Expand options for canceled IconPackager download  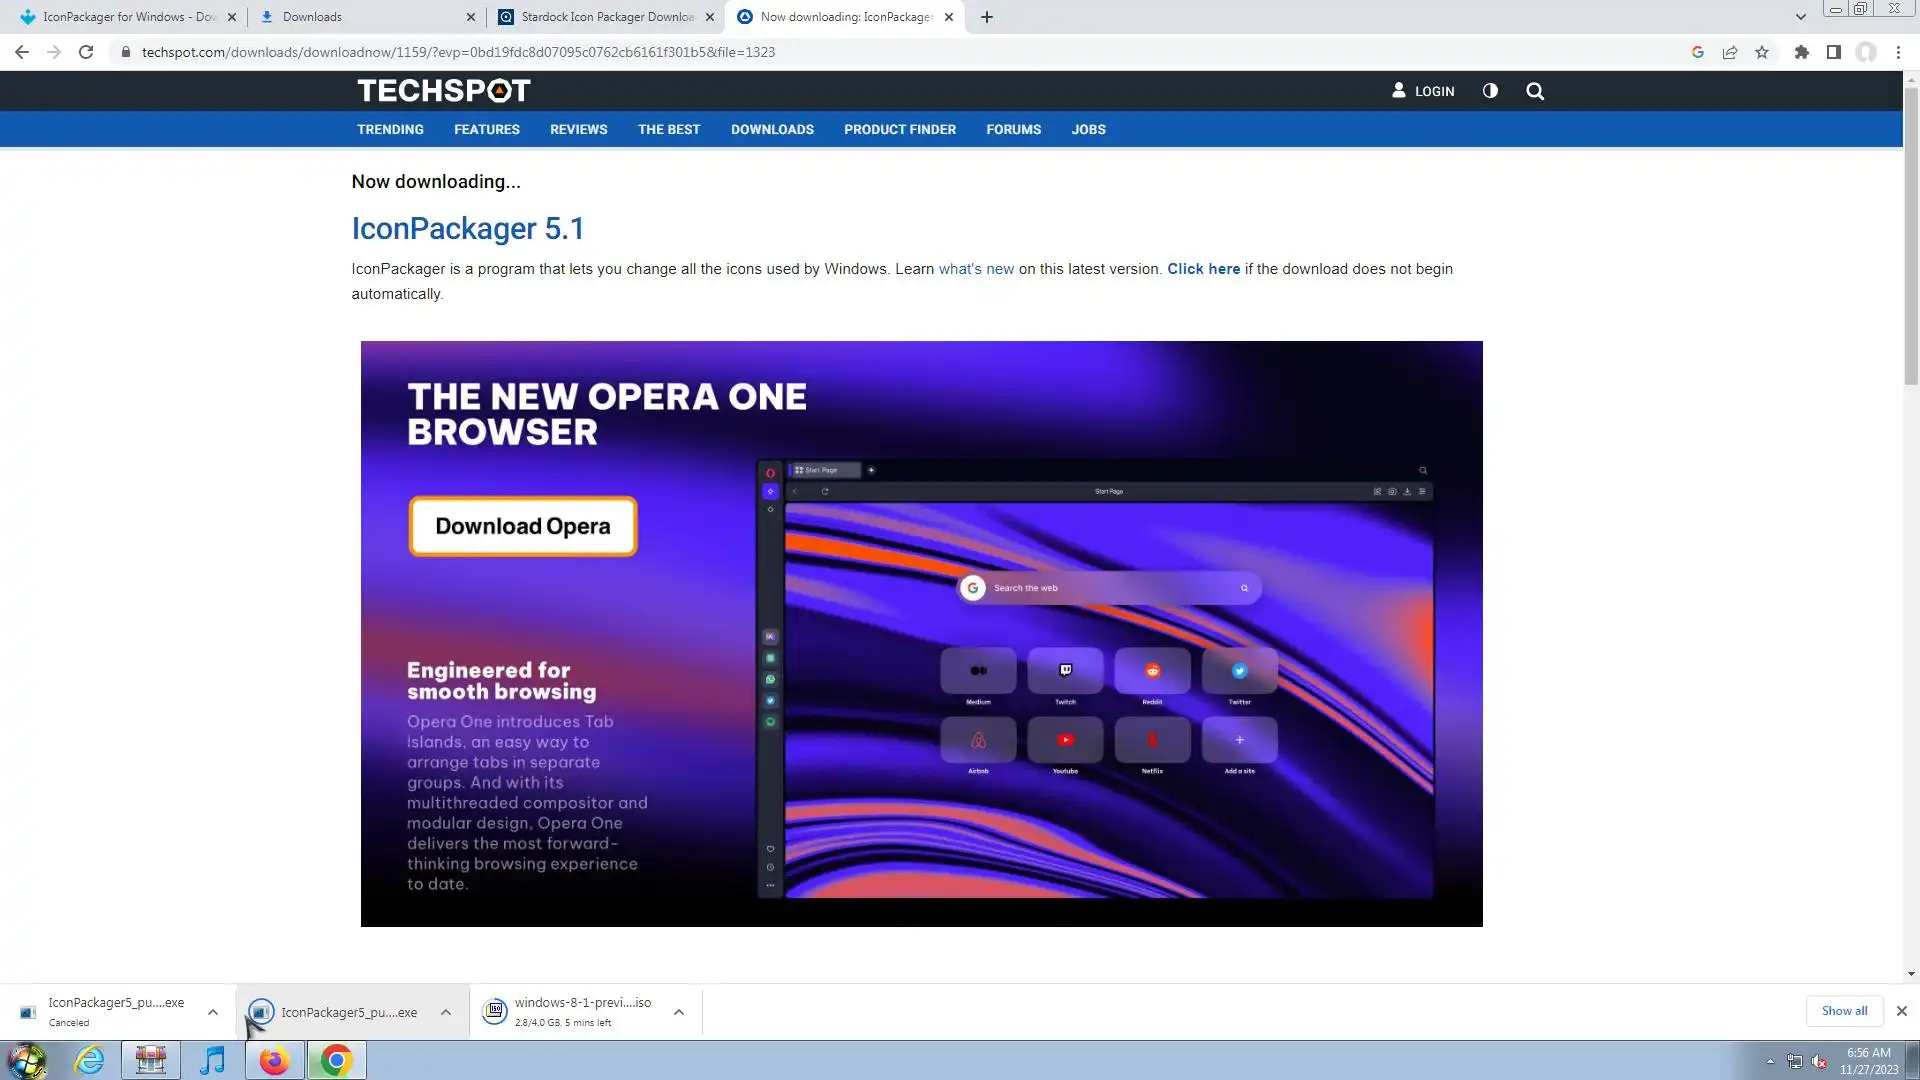point(213,1012)
